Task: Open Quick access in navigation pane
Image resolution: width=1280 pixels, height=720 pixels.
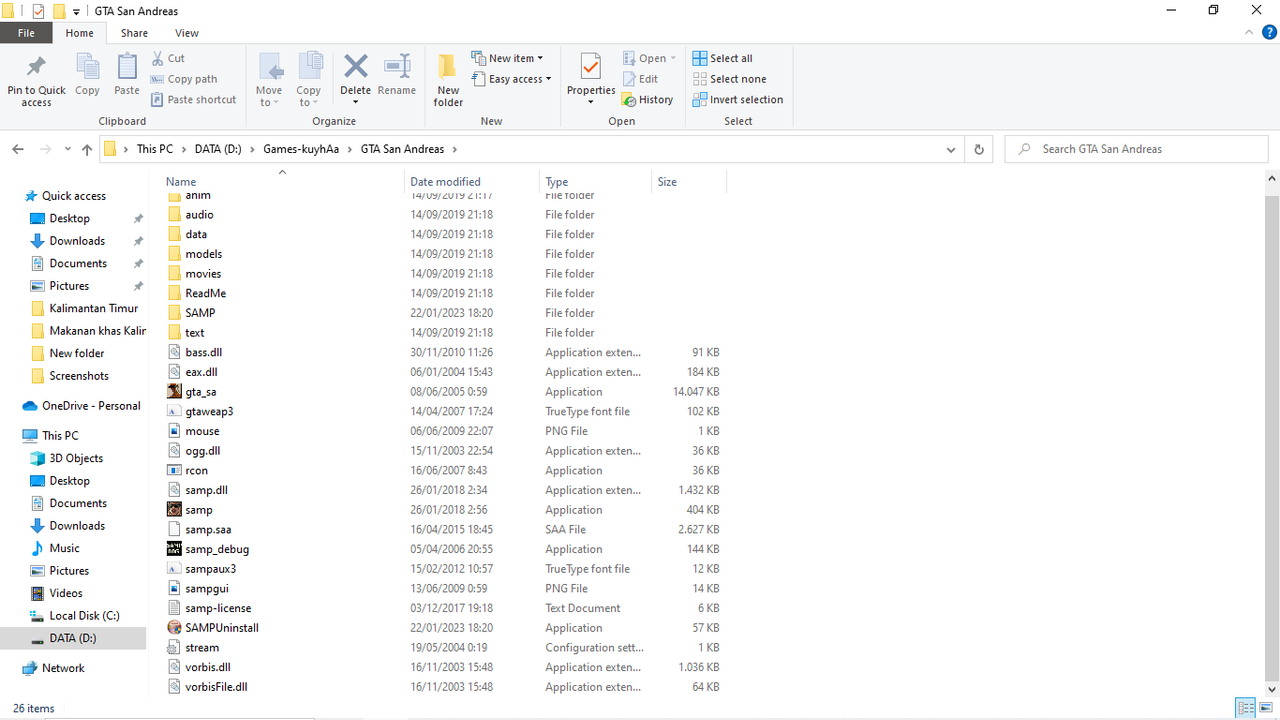Action: coord(73,196)
